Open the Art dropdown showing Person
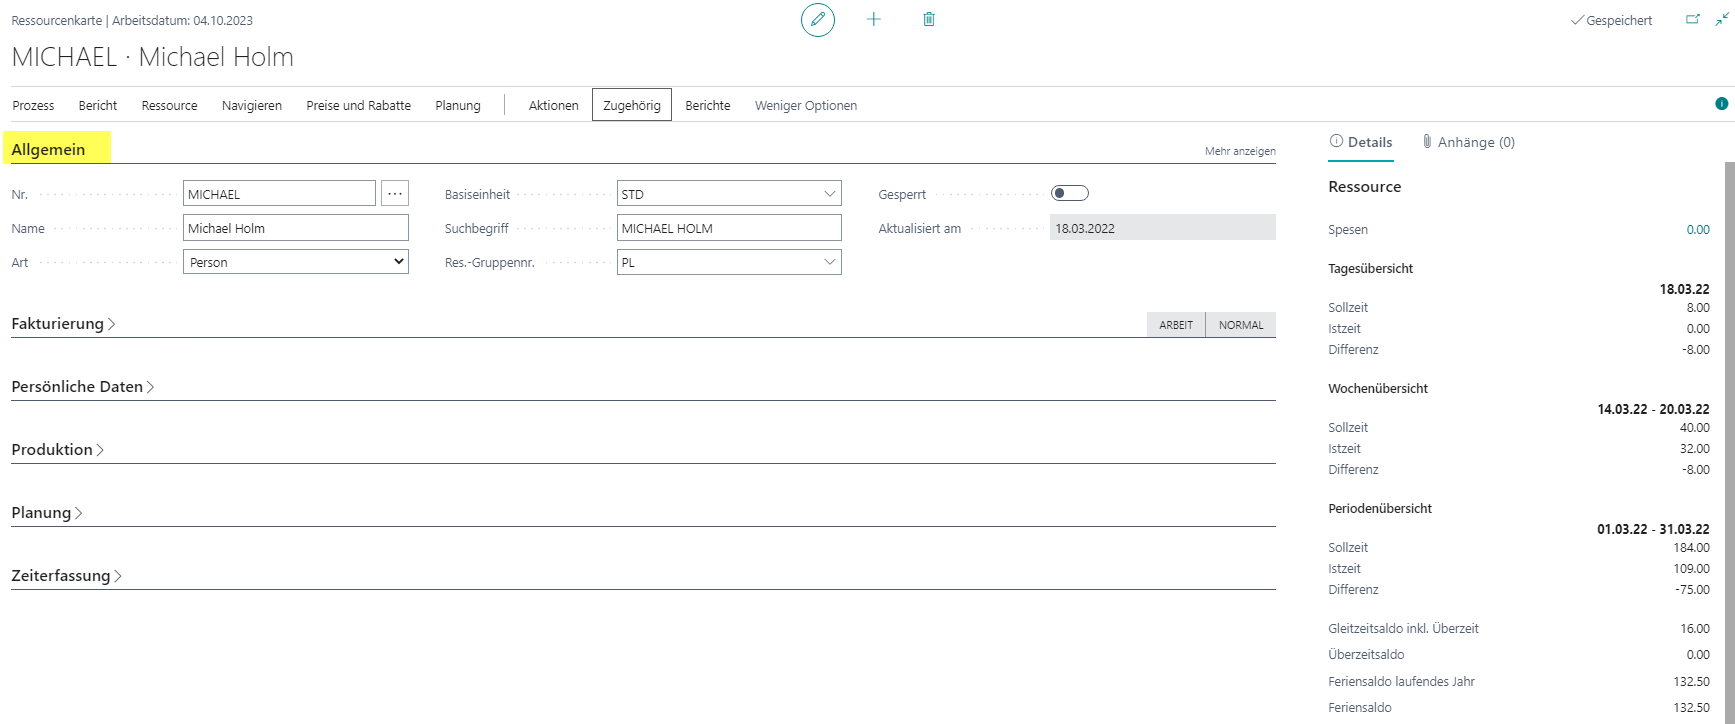 pyautogui.click(x=296, y=262)
